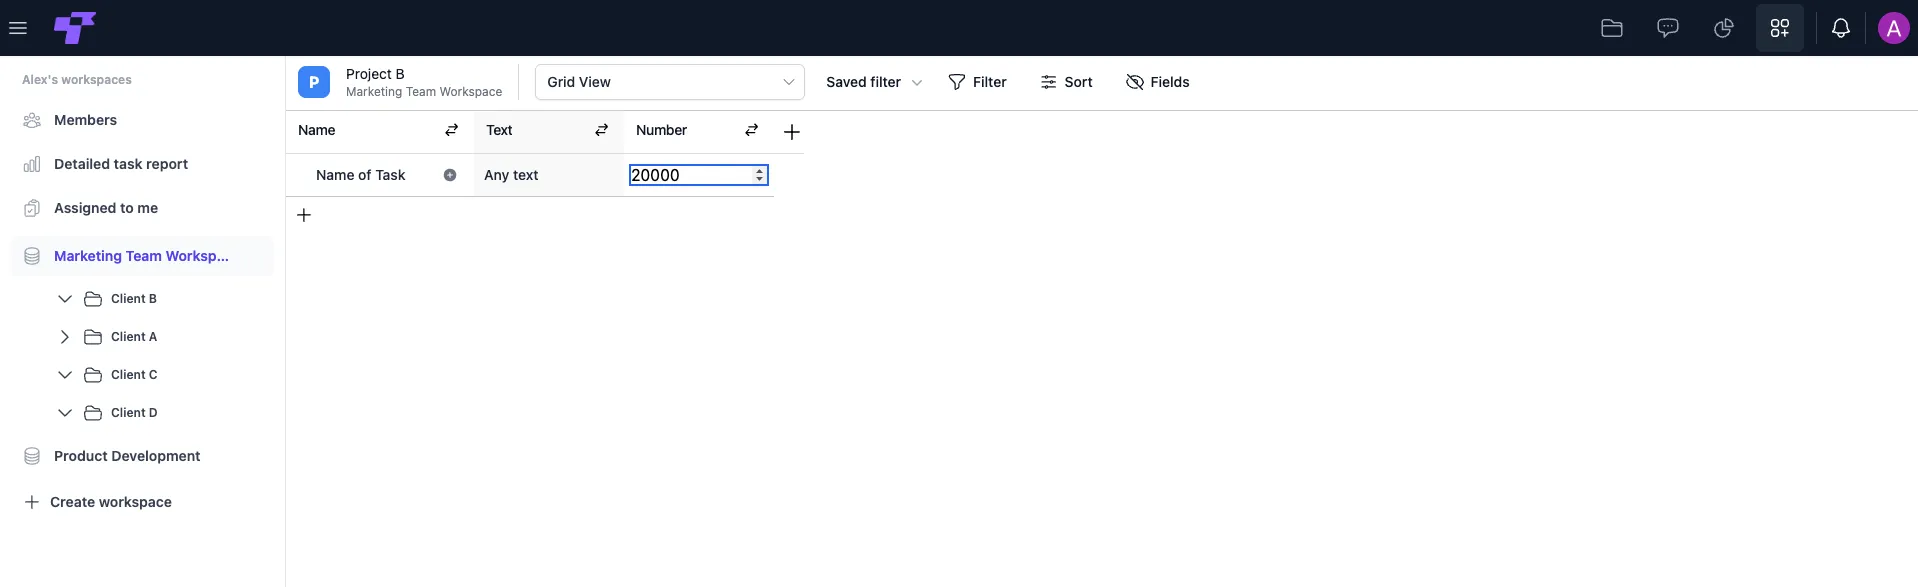Click the swap icon in Text column

pyautogui.click(x=602, y=130)
